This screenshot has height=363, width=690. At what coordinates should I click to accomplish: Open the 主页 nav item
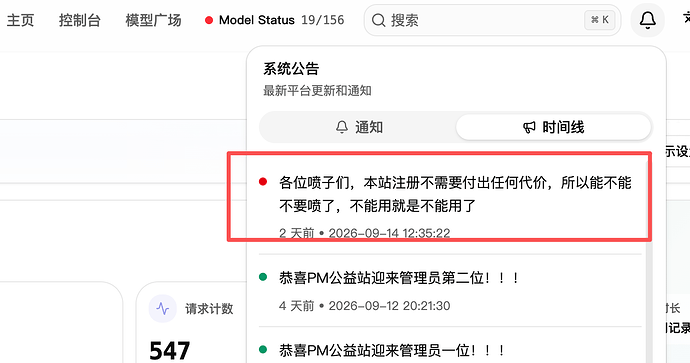[x=20, y=20]
